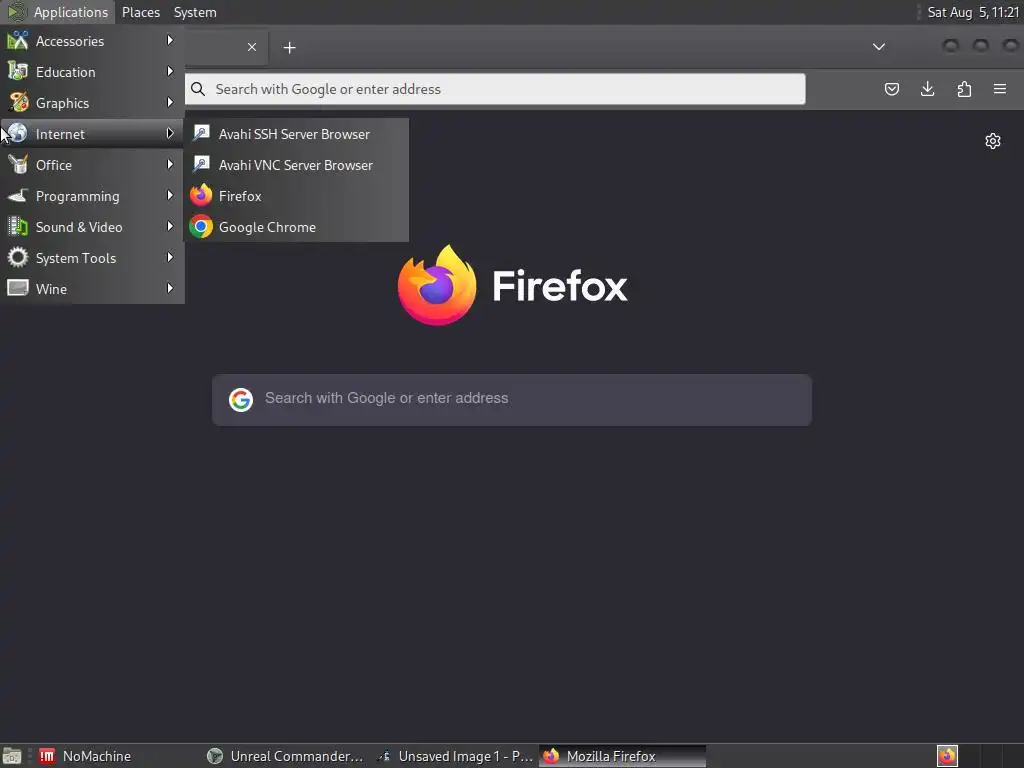Switch to Unsaved Image 1 taskbar window

(455, 756)
